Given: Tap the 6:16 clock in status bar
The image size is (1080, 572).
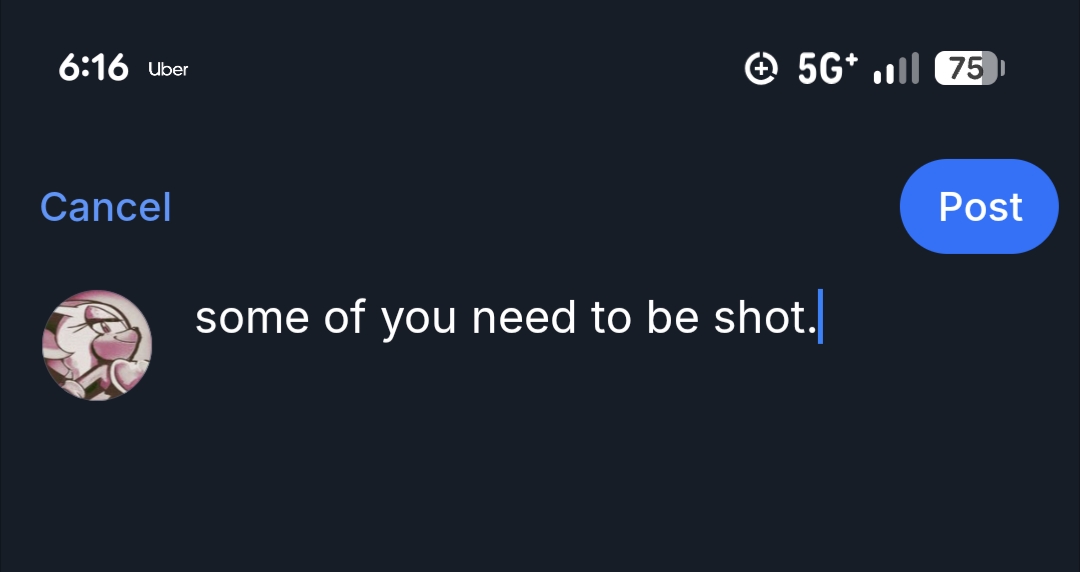Looking at the screenshot, I should click(93, 69).
